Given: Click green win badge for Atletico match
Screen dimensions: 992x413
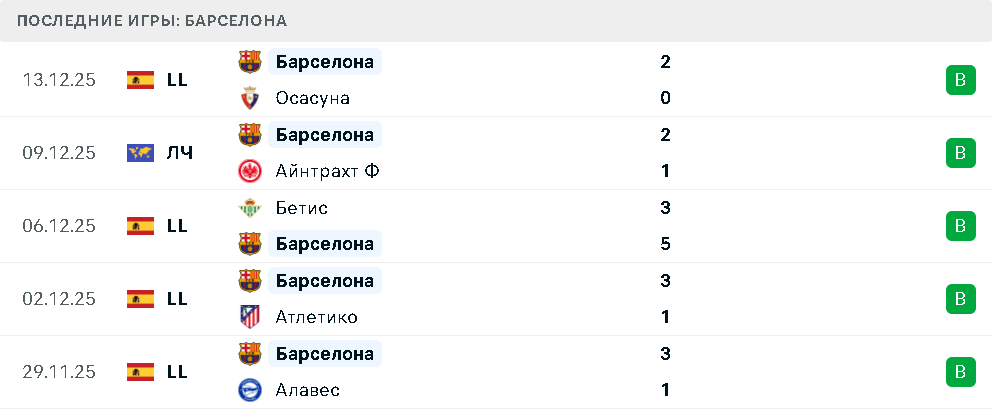Looking at the screenshot, I should click(960, 299).
